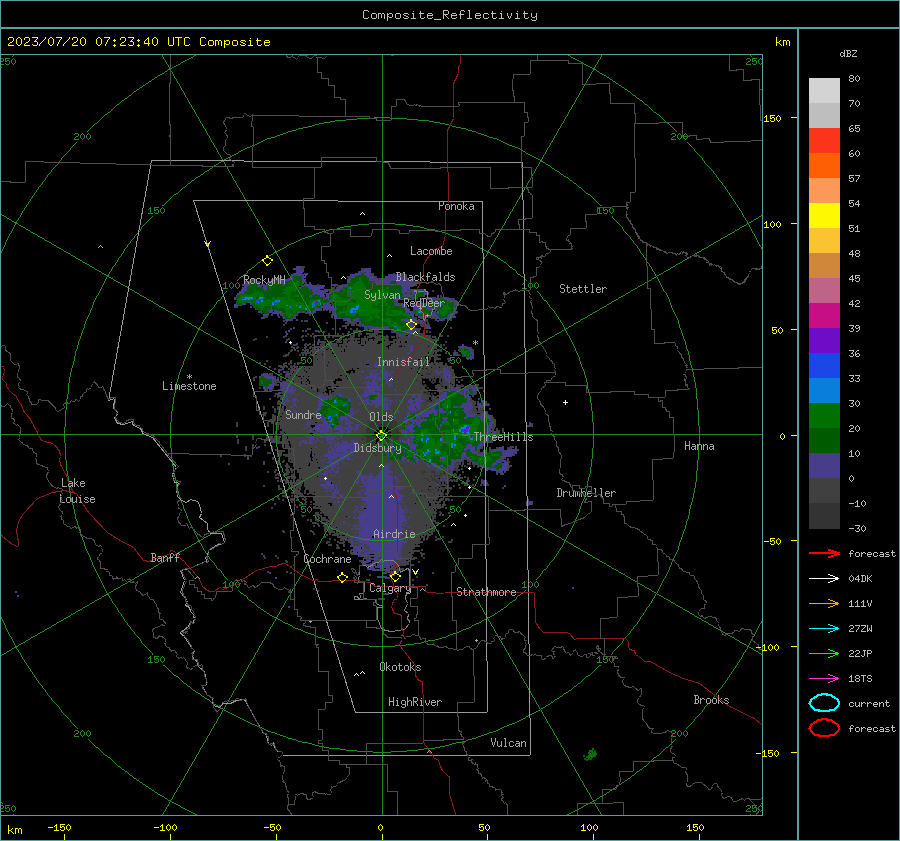This screenshot has width=900, height=841.
Task: Click the Lacombe city label
Action: (431, 251)
